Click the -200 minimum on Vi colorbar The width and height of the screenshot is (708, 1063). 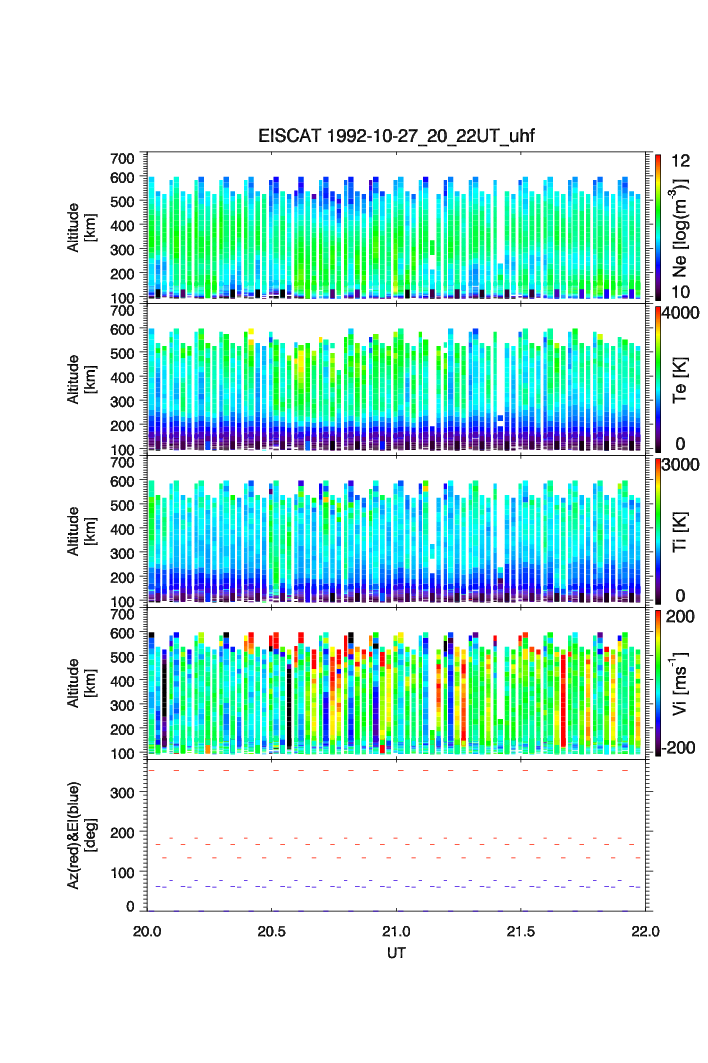[678, 748]
